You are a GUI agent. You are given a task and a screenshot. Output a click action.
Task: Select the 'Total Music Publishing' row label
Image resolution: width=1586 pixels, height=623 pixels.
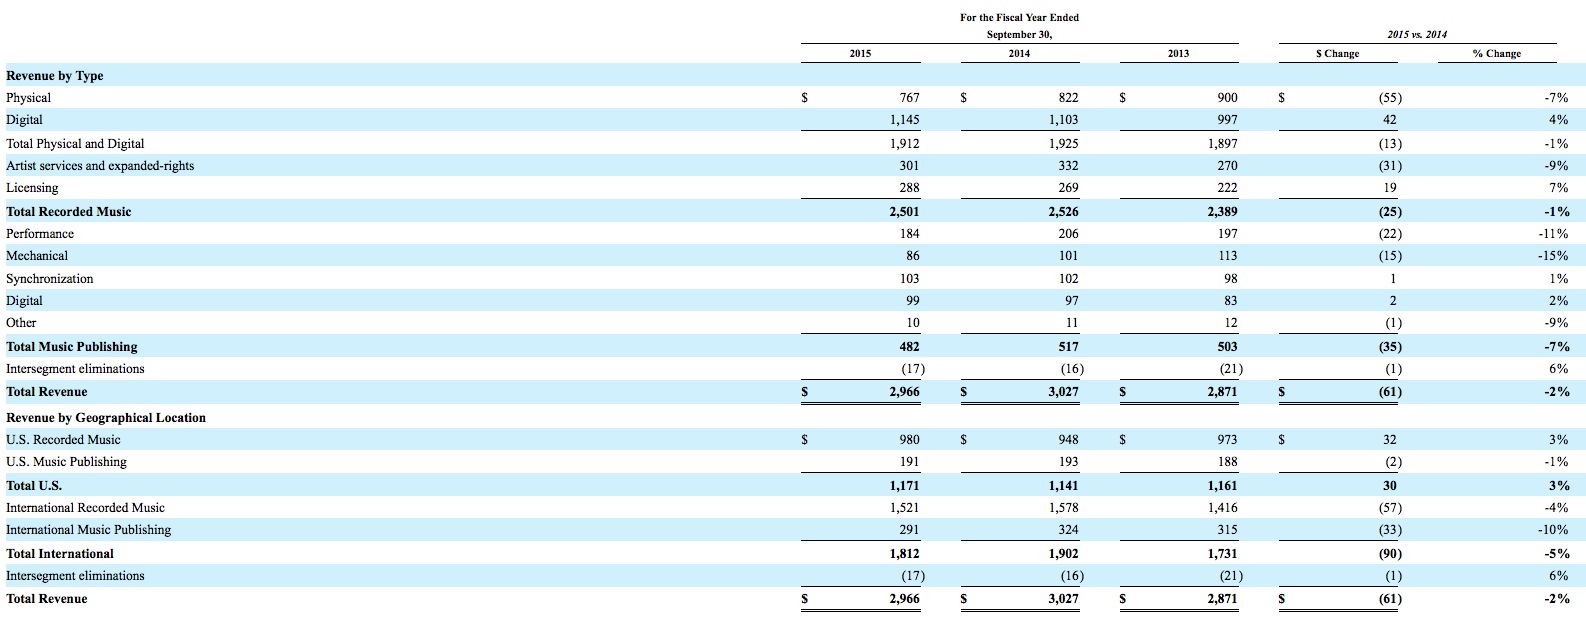point(72,347)
